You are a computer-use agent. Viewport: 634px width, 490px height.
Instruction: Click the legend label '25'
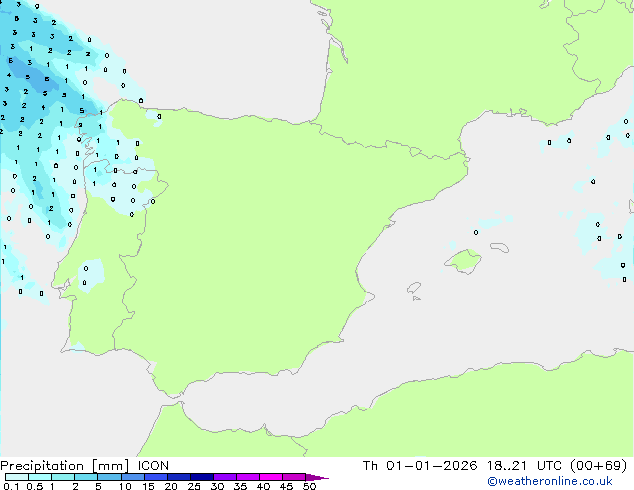point(194,486)
